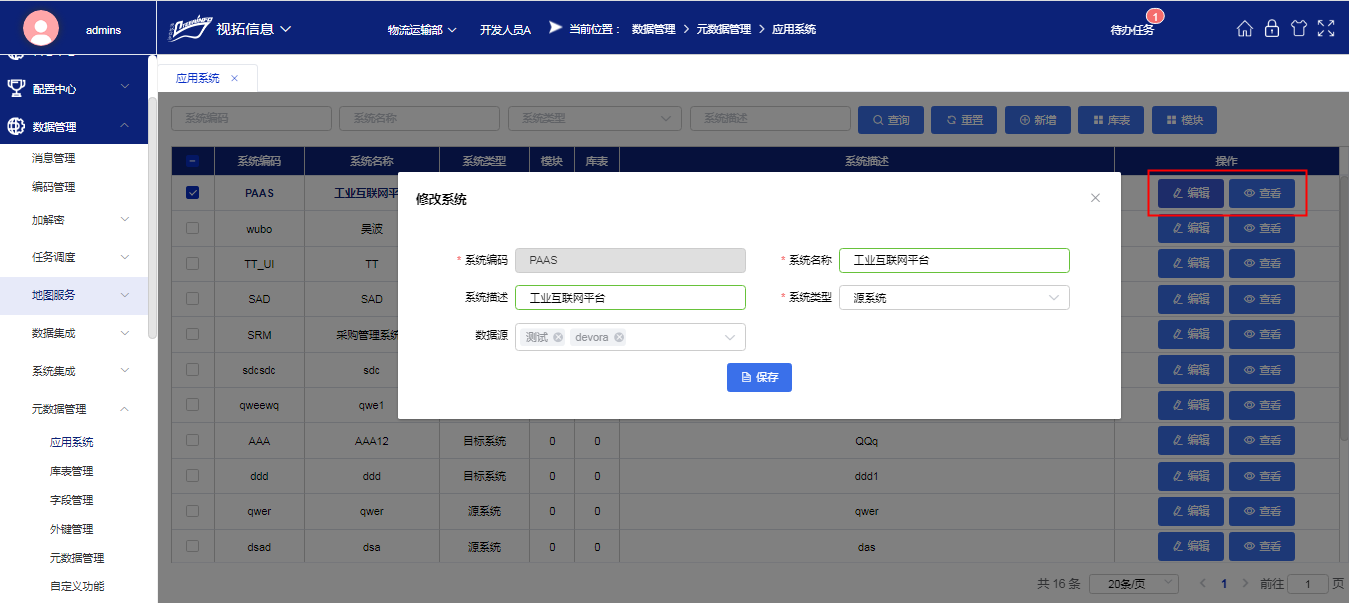Expand the 配置中心 sidebar section
Image resolution: width=1349 pixels, height=603 pixels.
[x=74, y=89]
